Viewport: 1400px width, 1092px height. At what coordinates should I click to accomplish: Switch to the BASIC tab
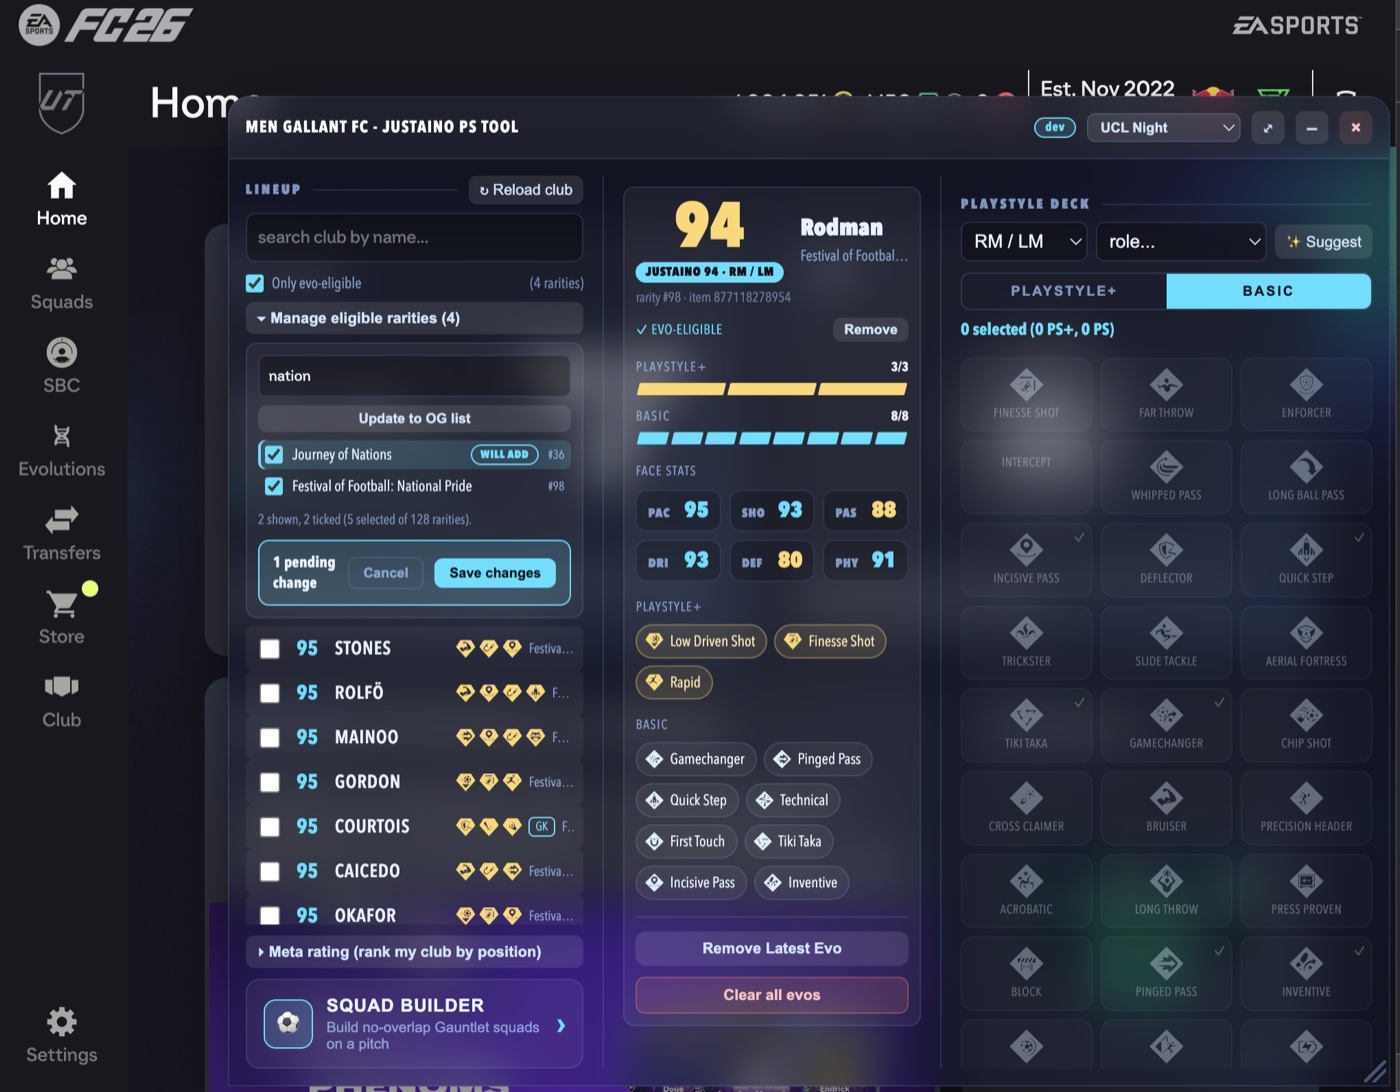click(x=1268, y=291)
